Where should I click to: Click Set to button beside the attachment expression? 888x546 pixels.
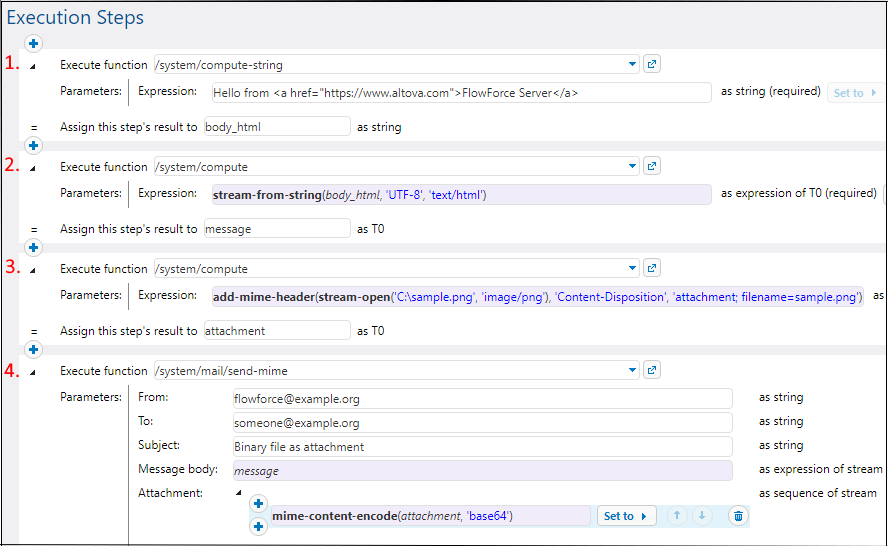click(626, 516)
